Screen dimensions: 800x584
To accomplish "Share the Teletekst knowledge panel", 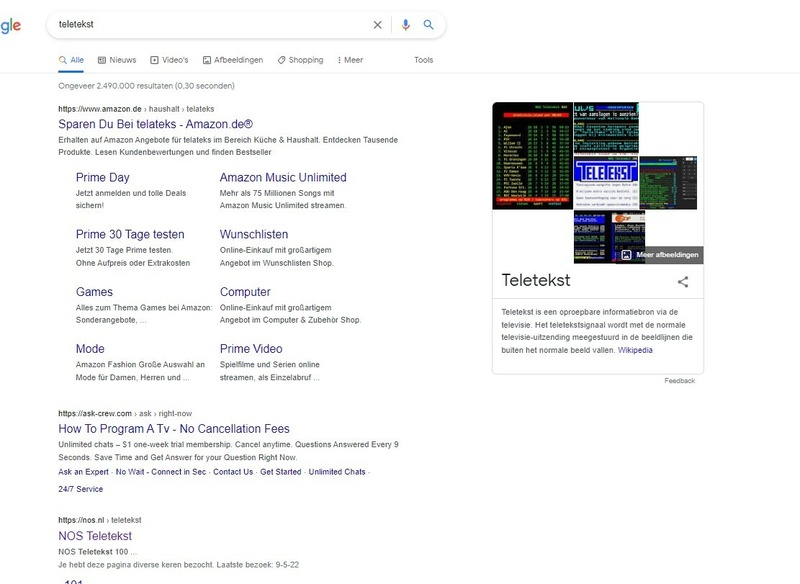I will coord(683,282).
